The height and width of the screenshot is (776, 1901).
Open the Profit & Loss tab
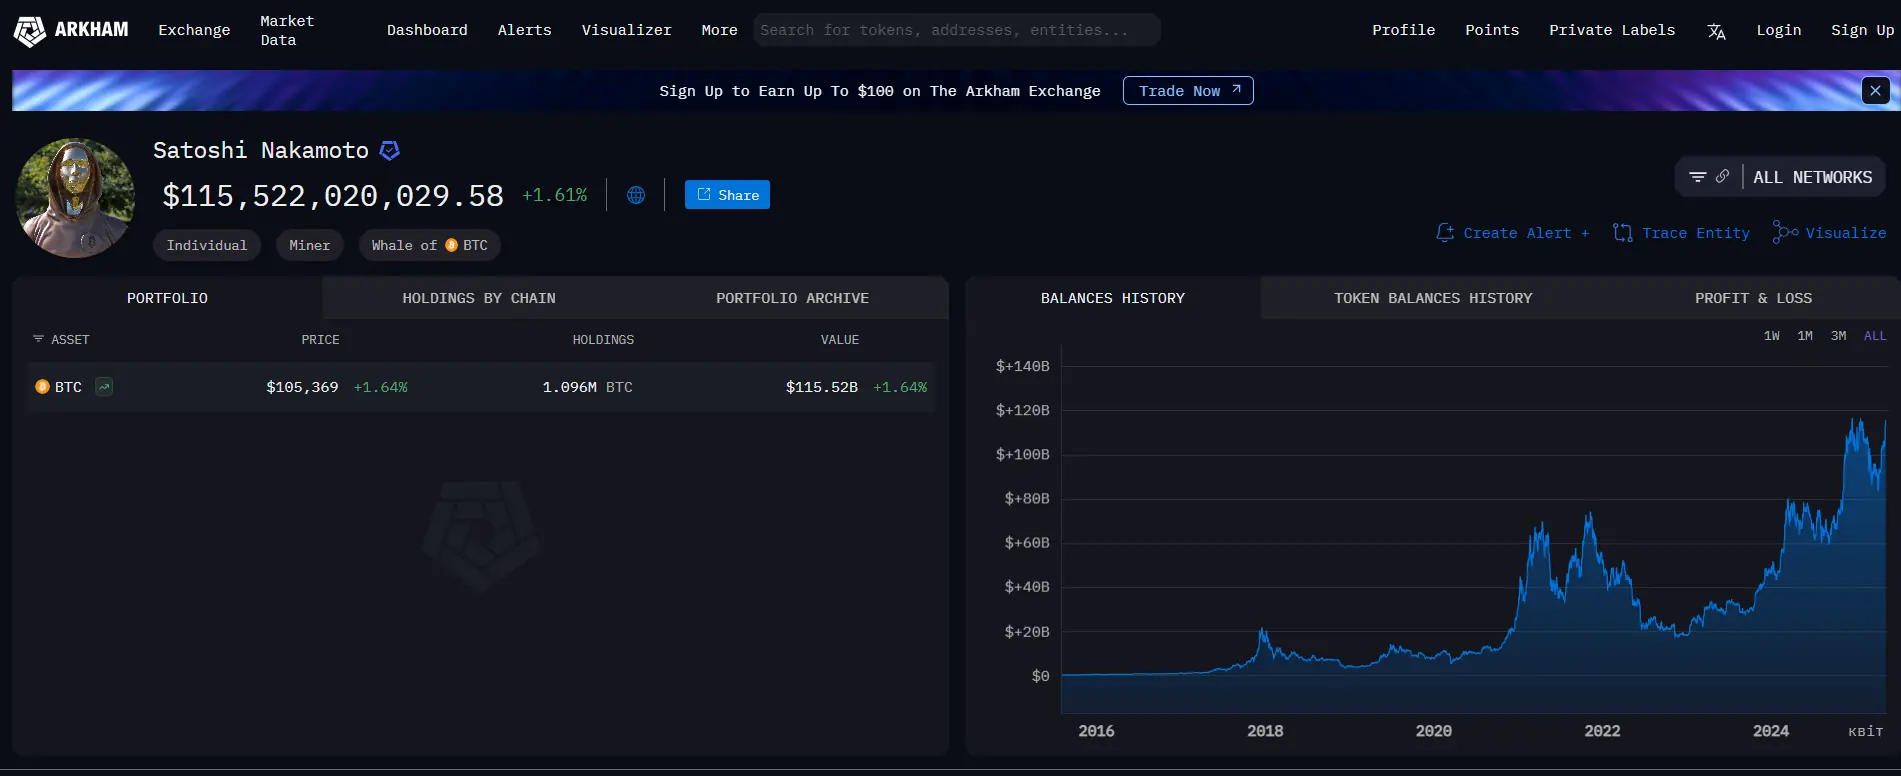1753,298
